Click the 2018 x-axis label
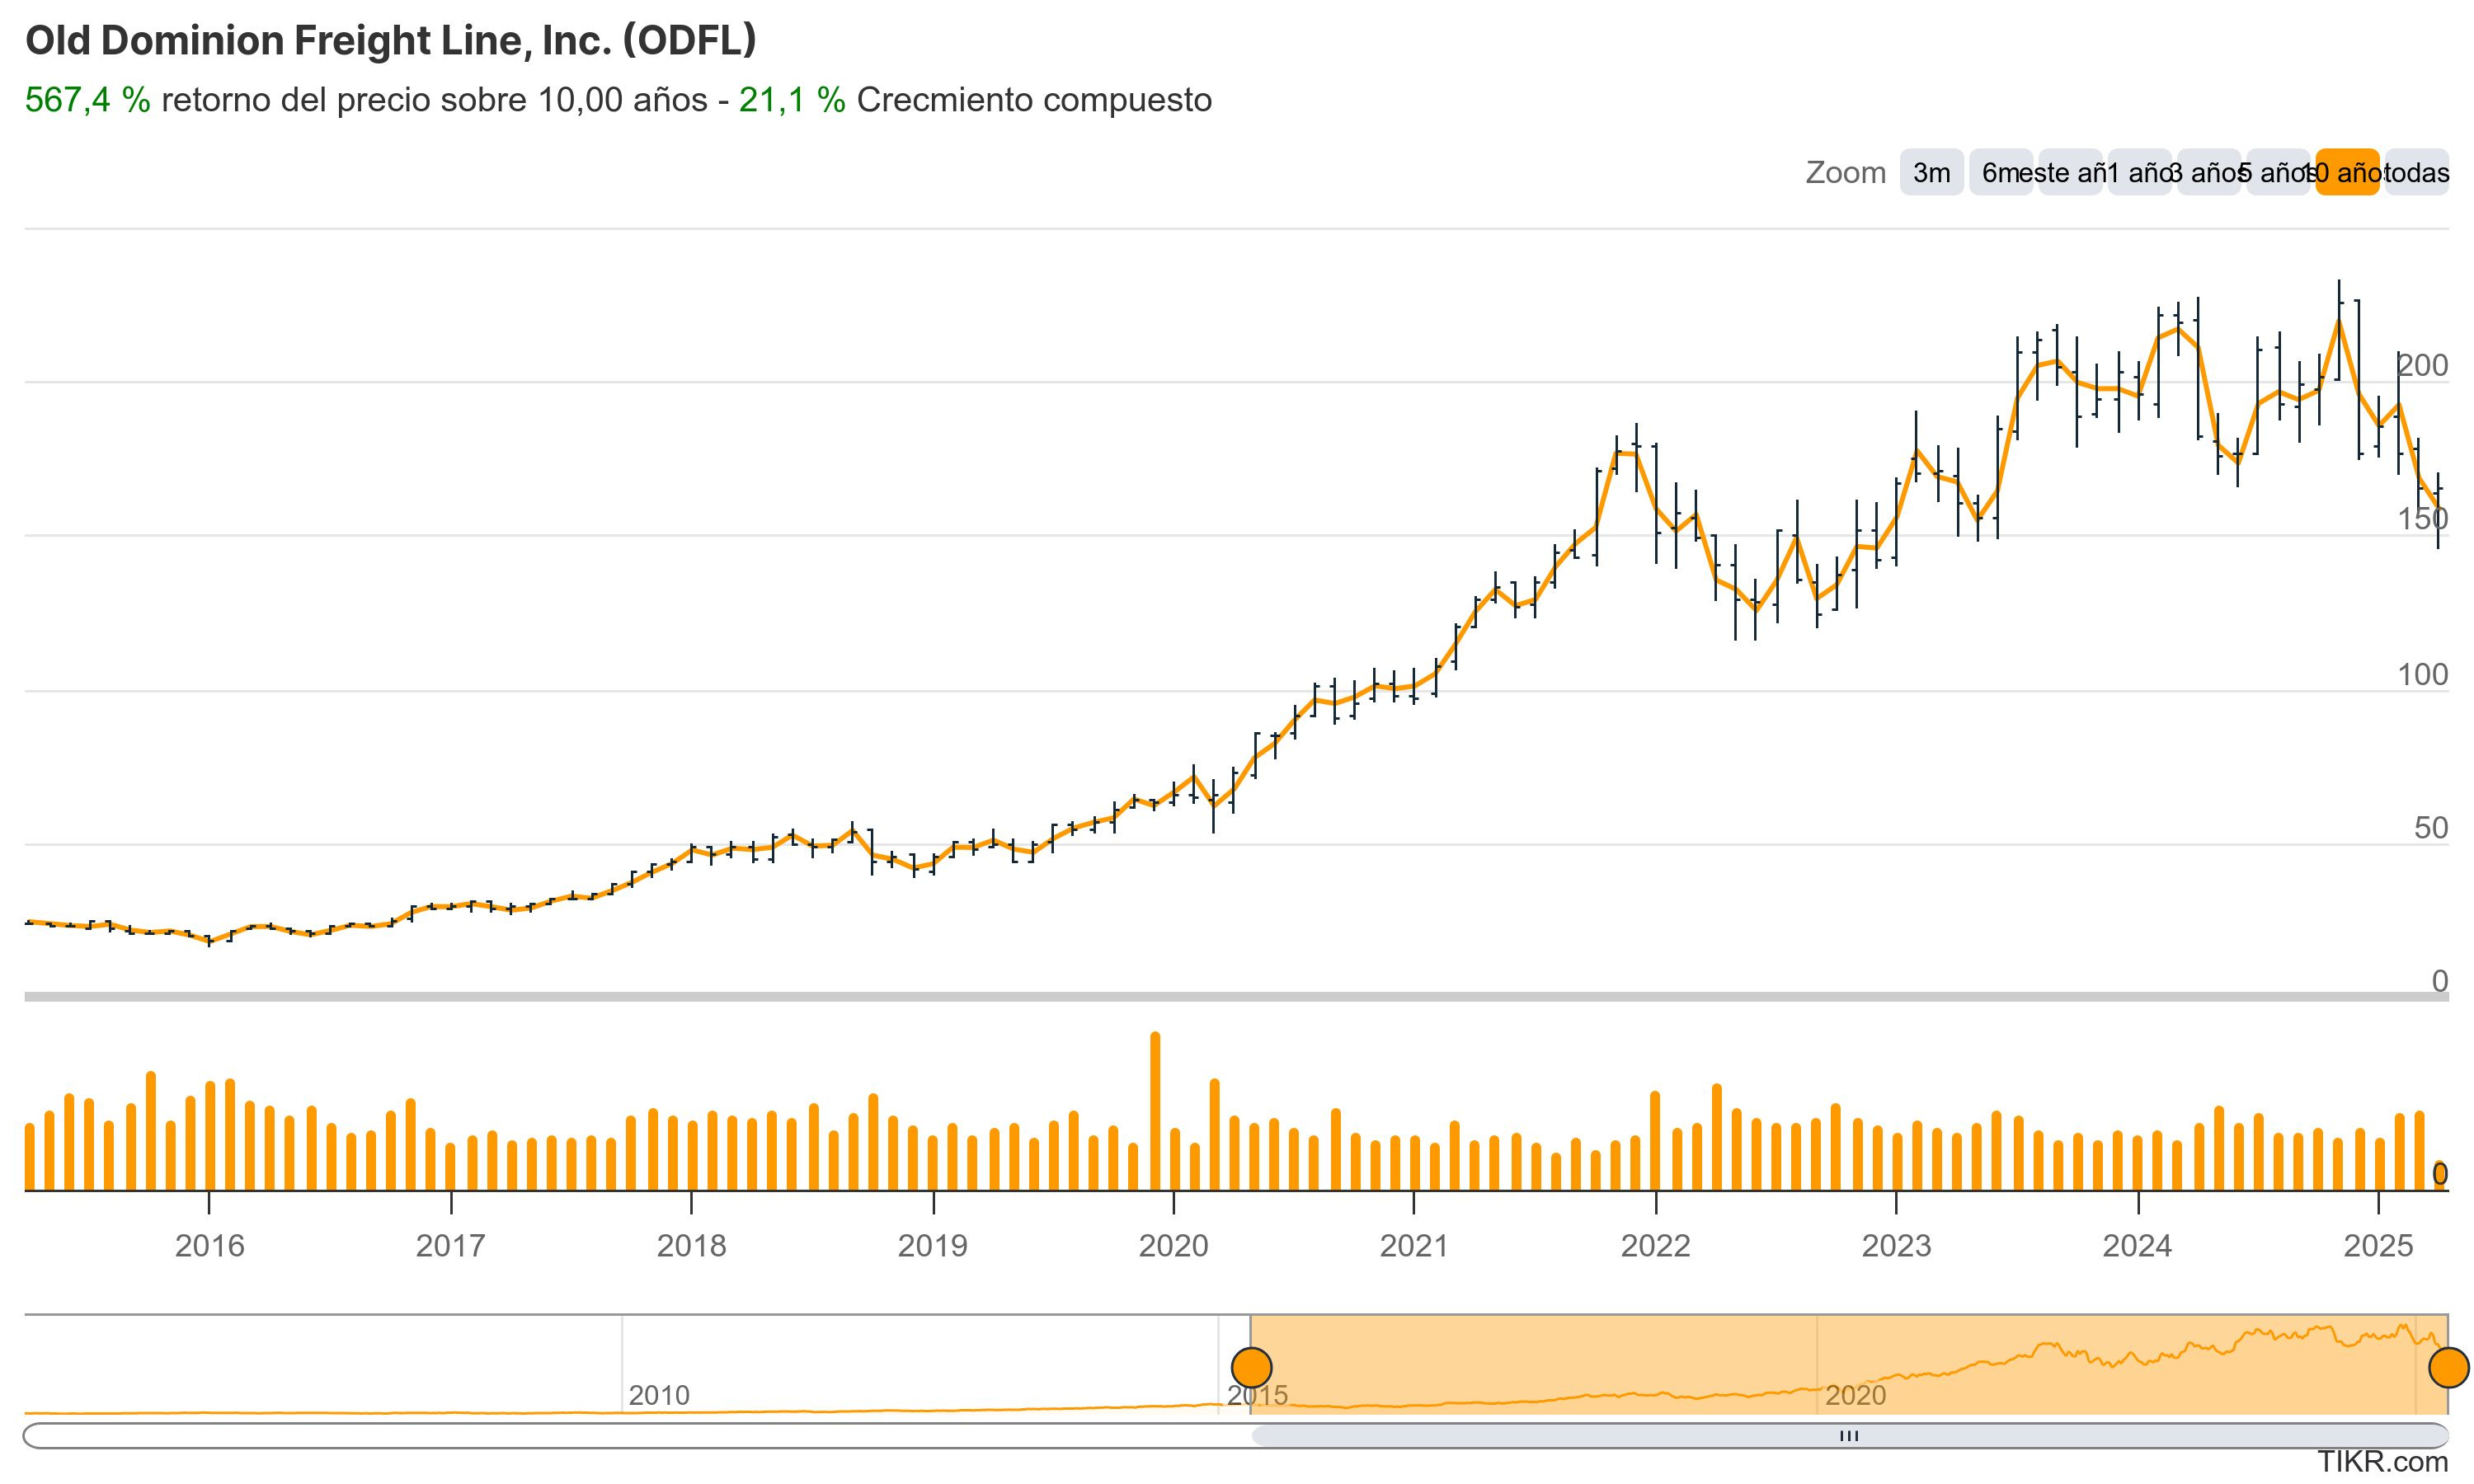 [x=691, y=1245]
